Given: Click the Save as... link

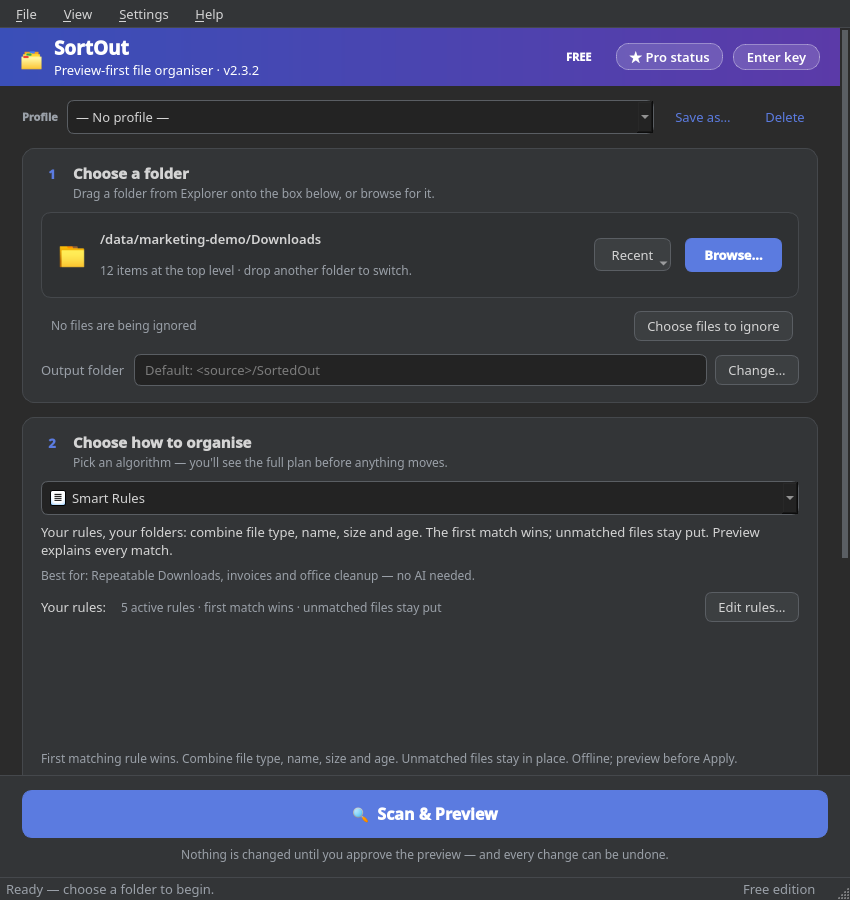Looking at the screenshot, I should pos(702,117).
